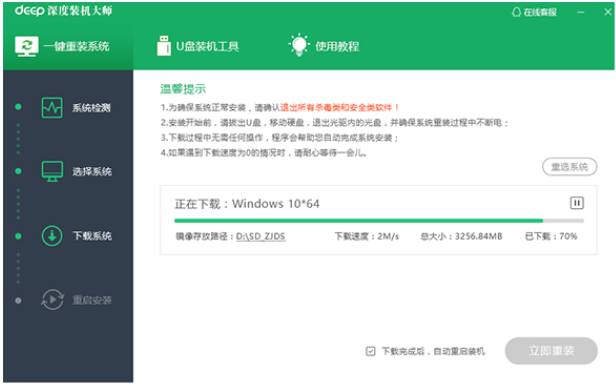Click the red antivirus warning text
The width and height of the screenshot is (616, 389).
point(340,108)
